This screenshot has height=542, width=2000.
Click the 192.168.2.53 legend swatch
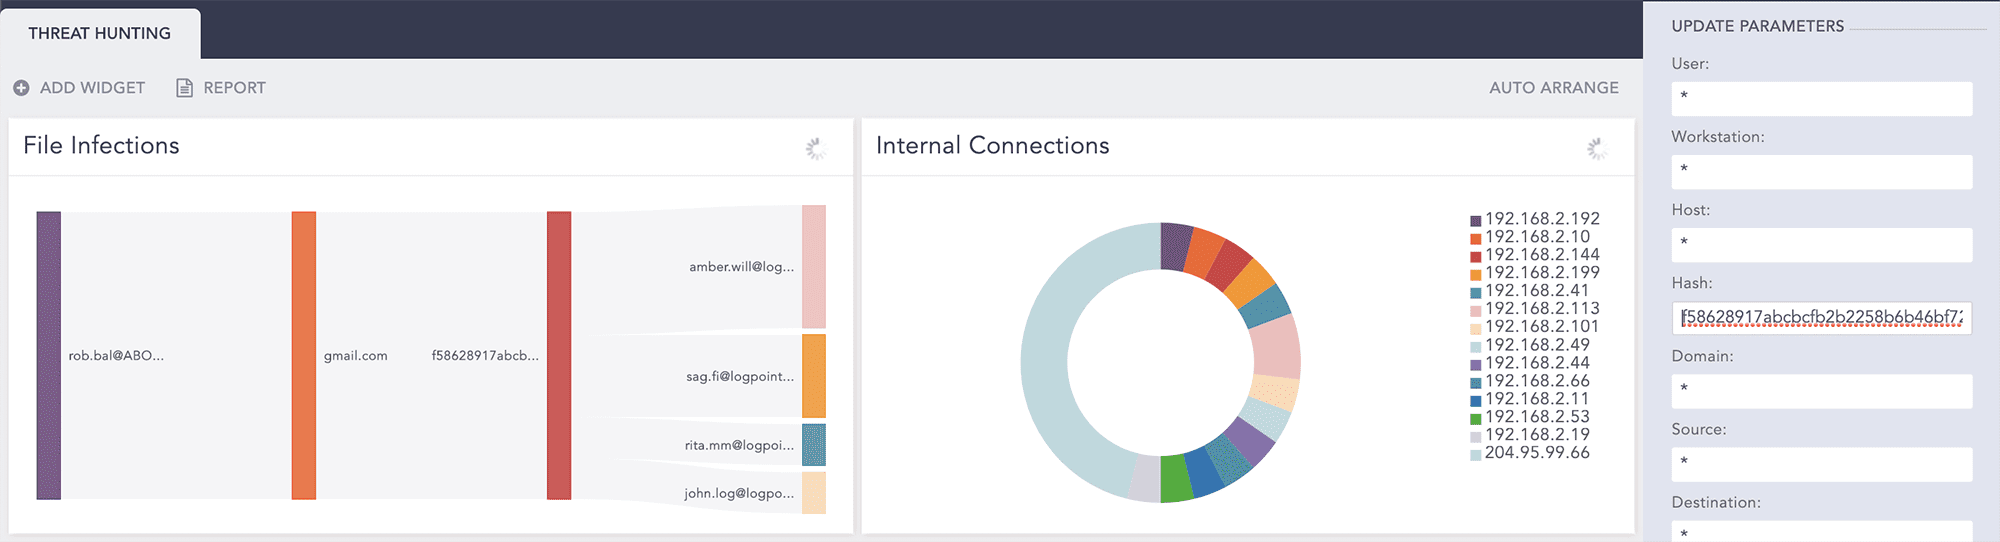coord(1476,419)
